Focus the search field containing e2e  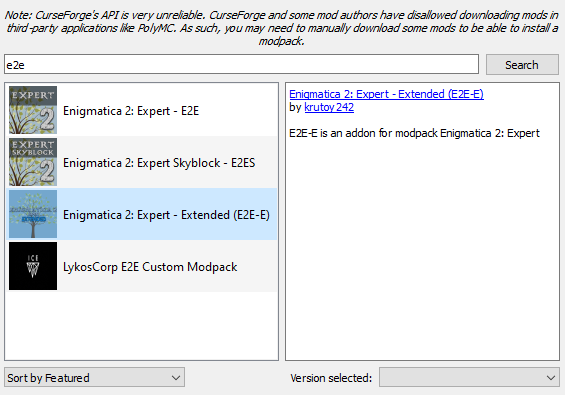tap(241, 65)
